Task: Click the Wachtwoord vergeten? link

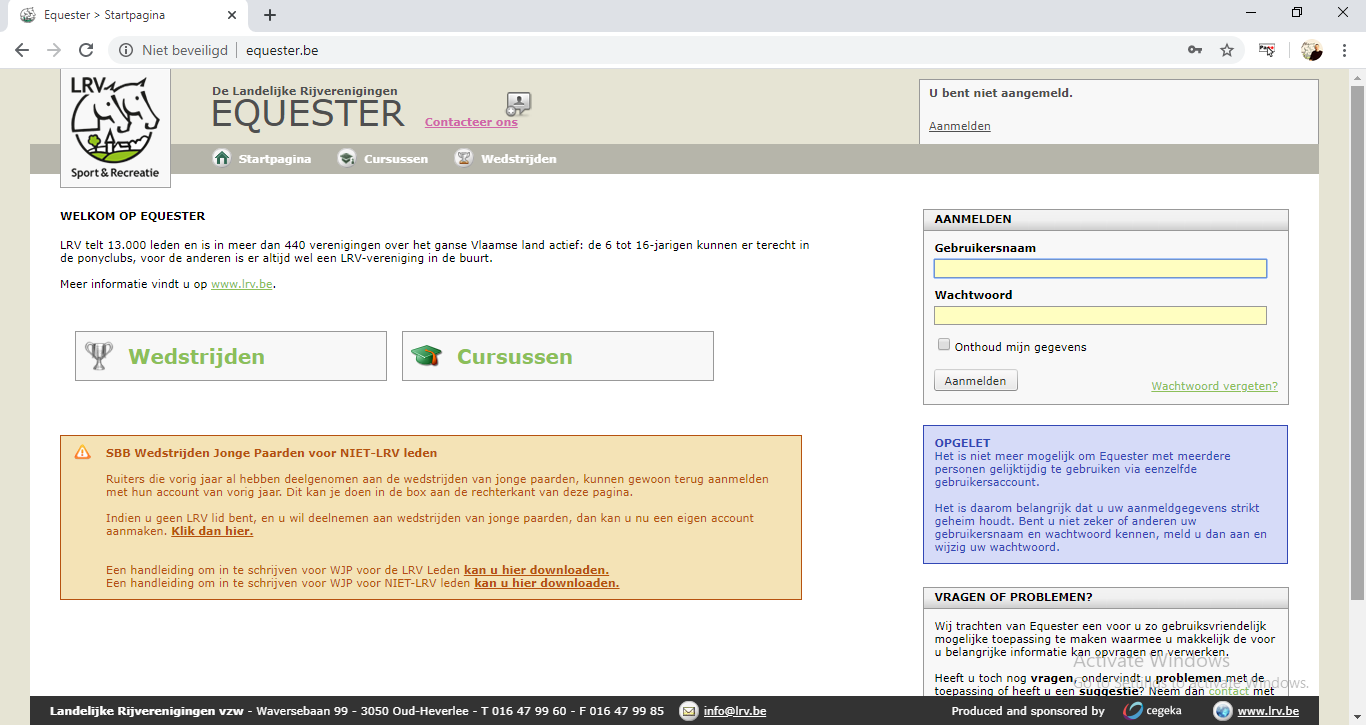Action: (1214, 386)
